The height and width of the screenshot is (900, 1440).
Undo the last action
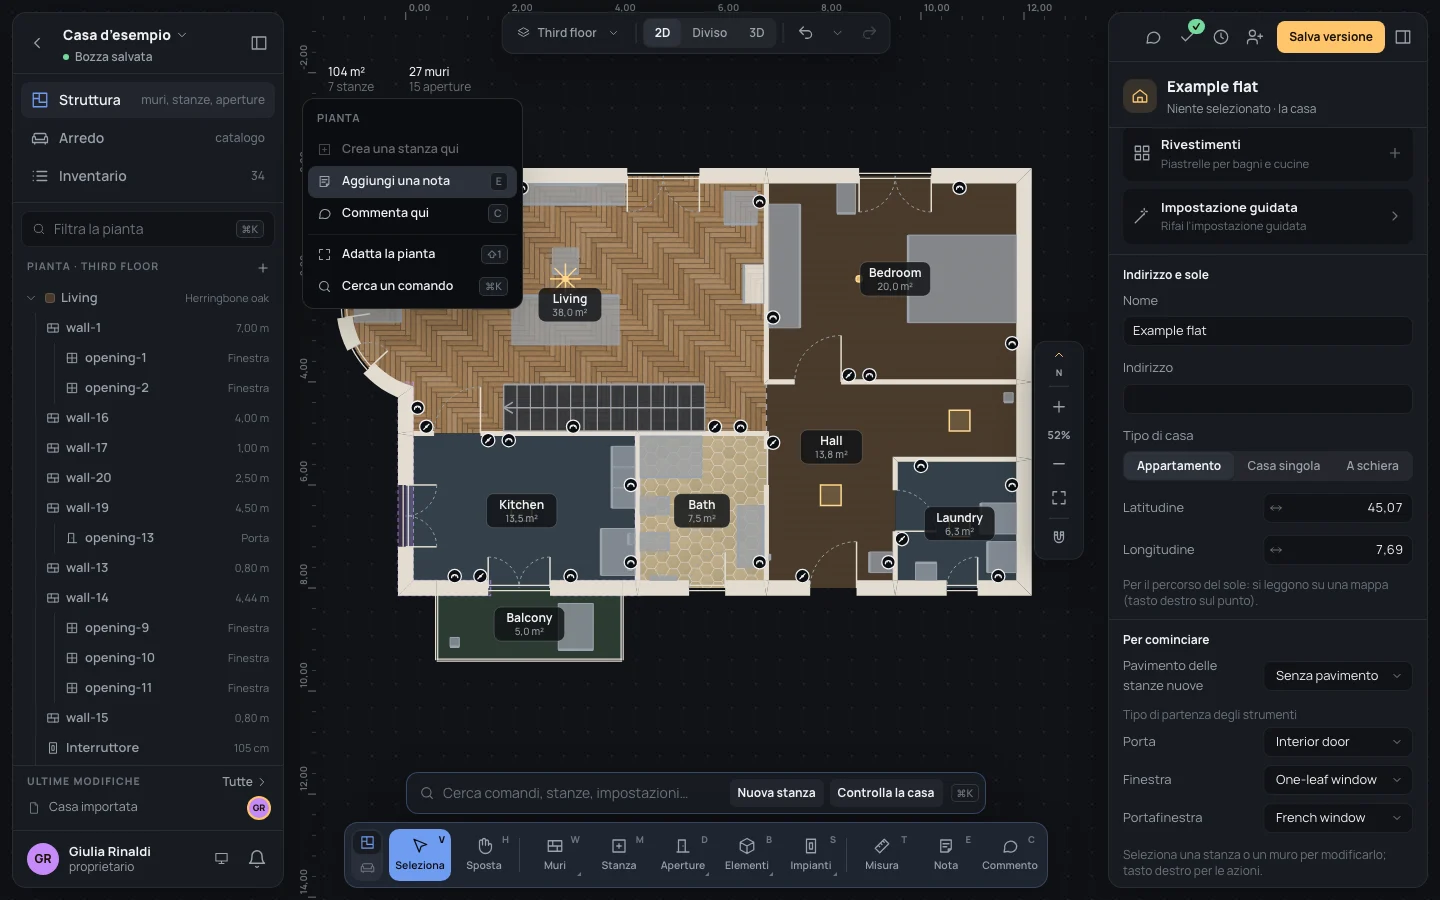[806, 33]
